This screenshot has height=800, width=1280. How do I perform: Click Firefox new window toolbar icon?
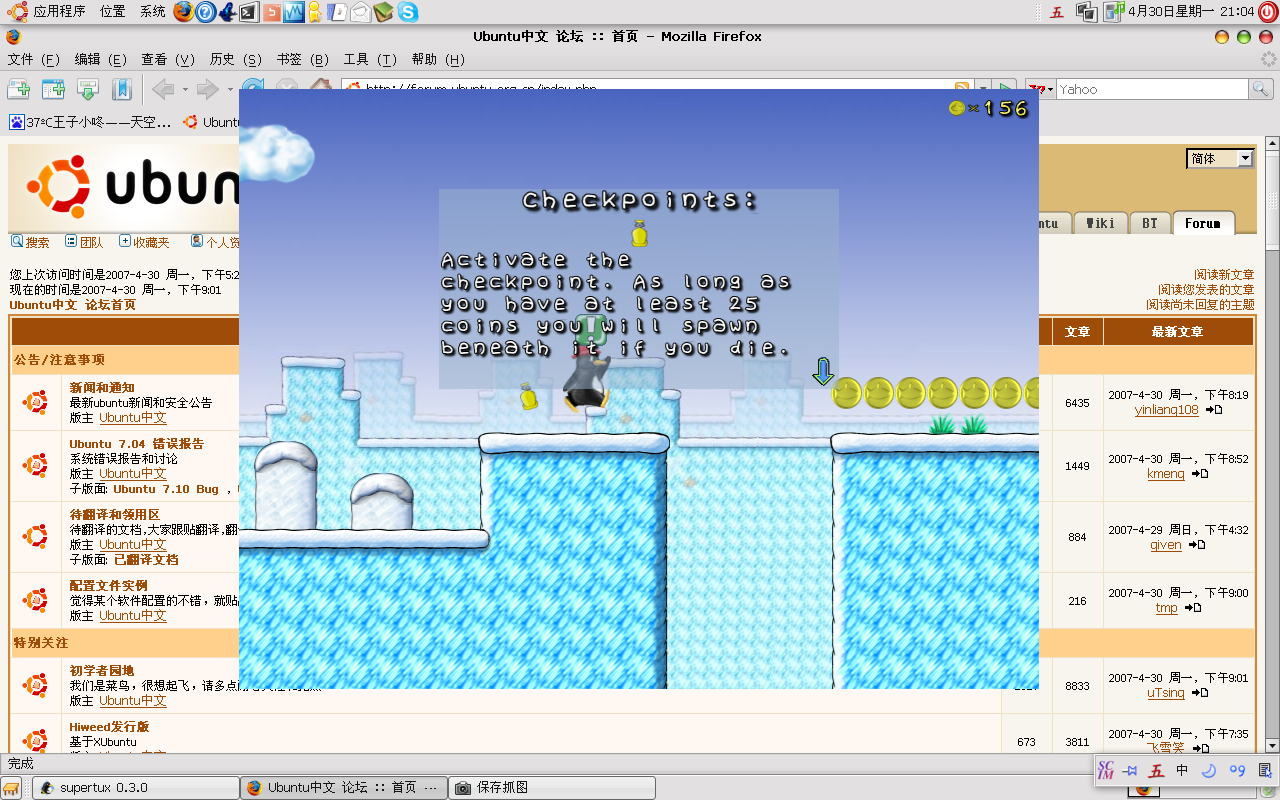coord(53,89)
